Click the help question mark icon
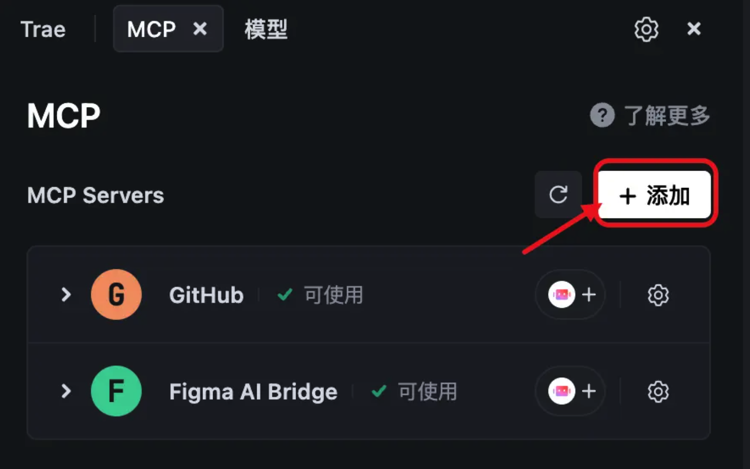750x469 pixels. (x=602, y=115)
